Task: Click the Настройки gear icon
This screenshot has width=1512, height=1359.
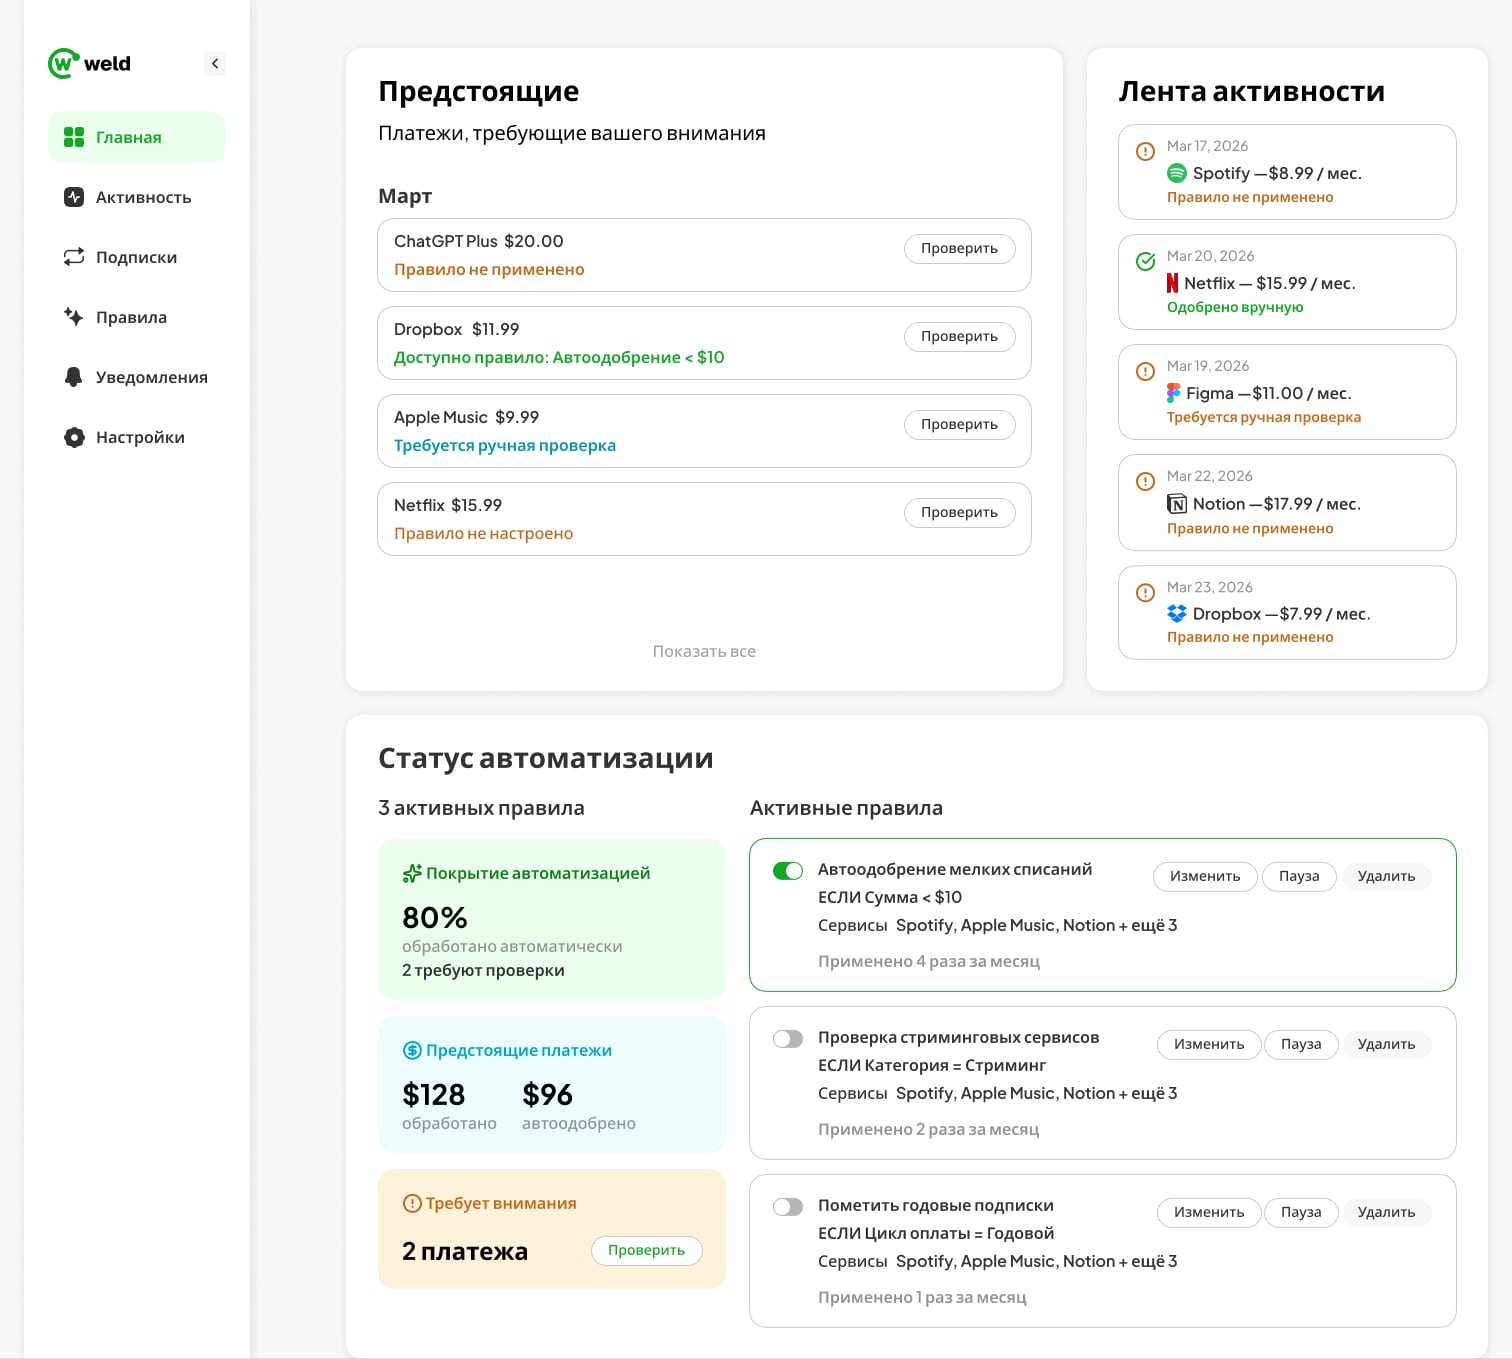Action: pos(74,437)
